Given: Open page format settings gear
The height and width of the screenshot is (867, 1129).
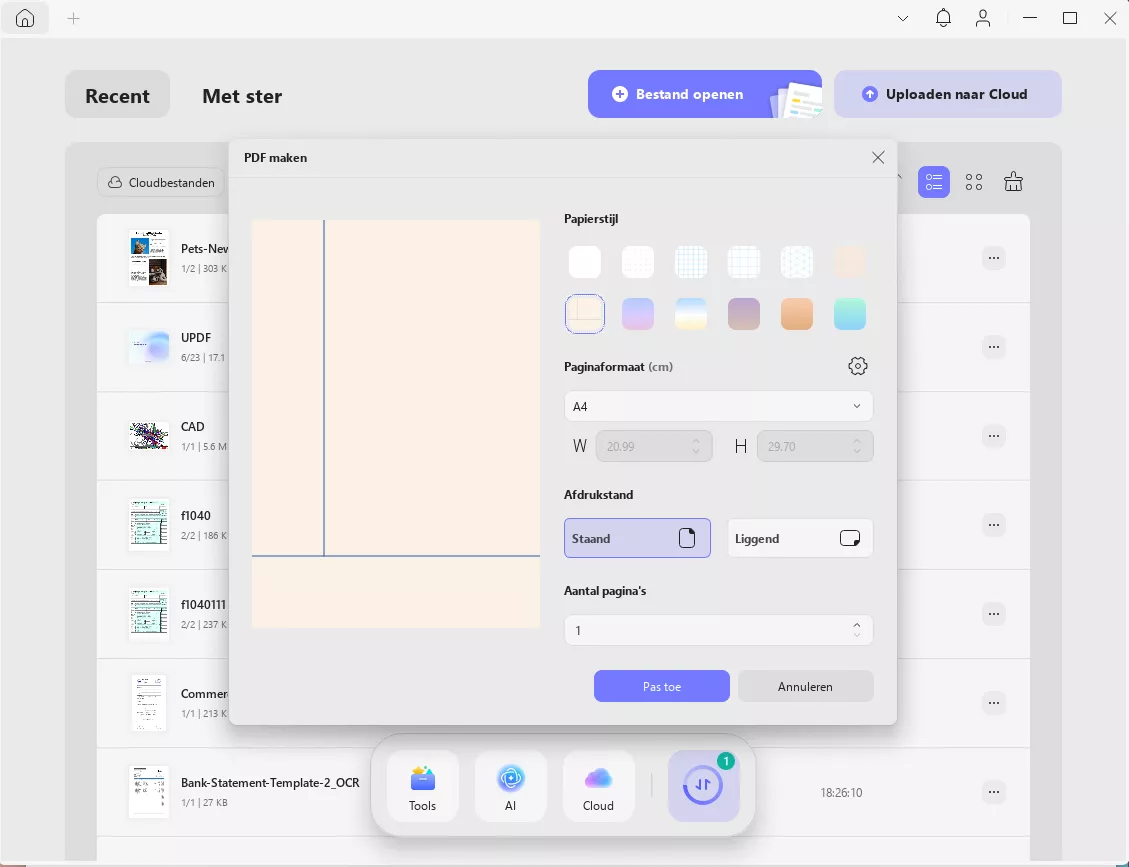Looking at the screenshot, I should coord(858,366).
